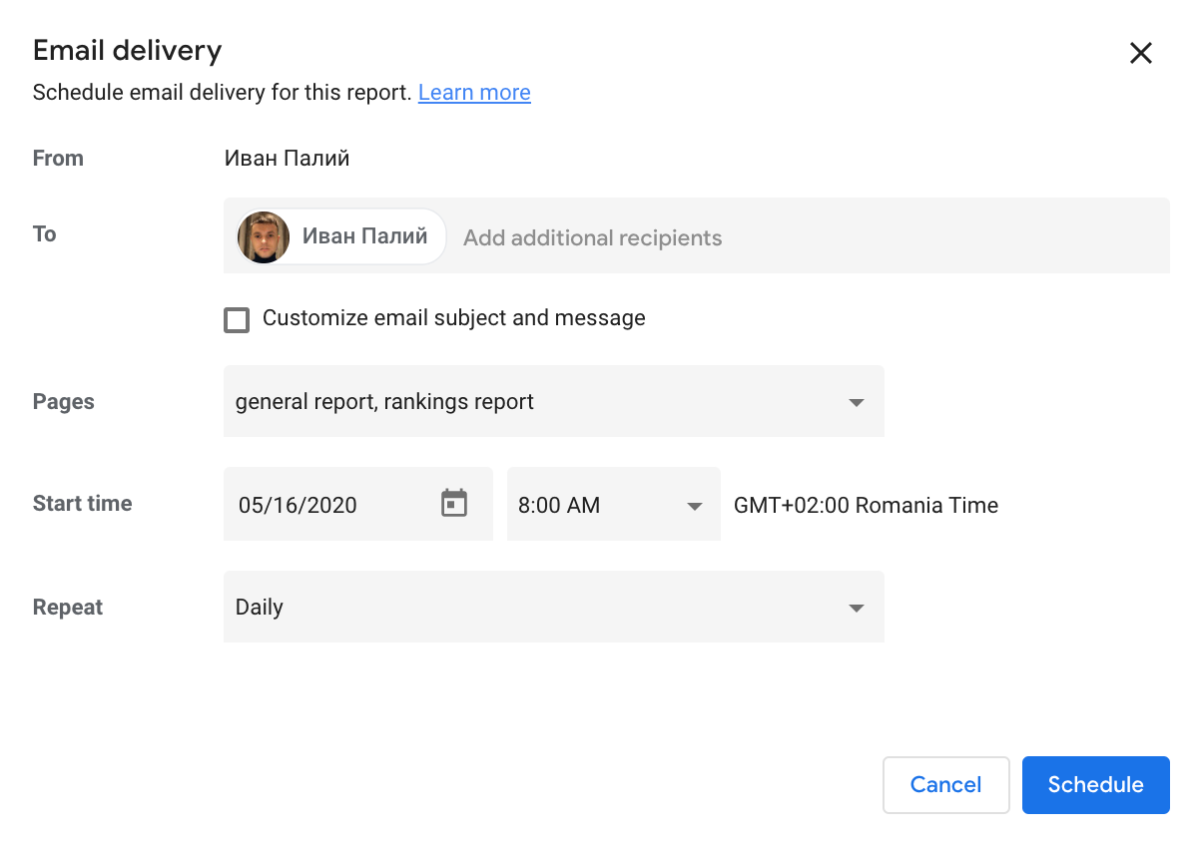Click the arrow on the Repeat dropdown
This screenshot has height=848, width=1200.
[x=855, y=608]
